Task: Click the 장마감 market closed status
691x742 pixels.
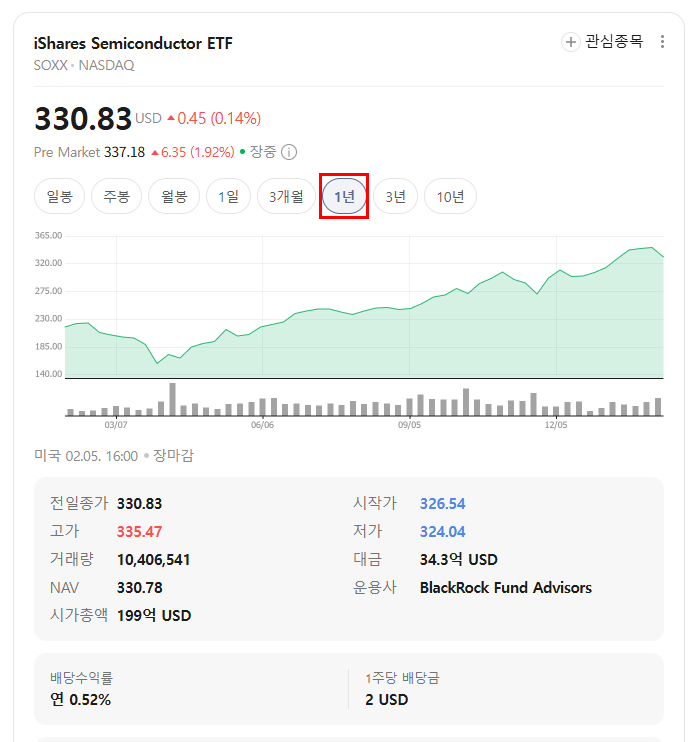Action: click(173, 456)
